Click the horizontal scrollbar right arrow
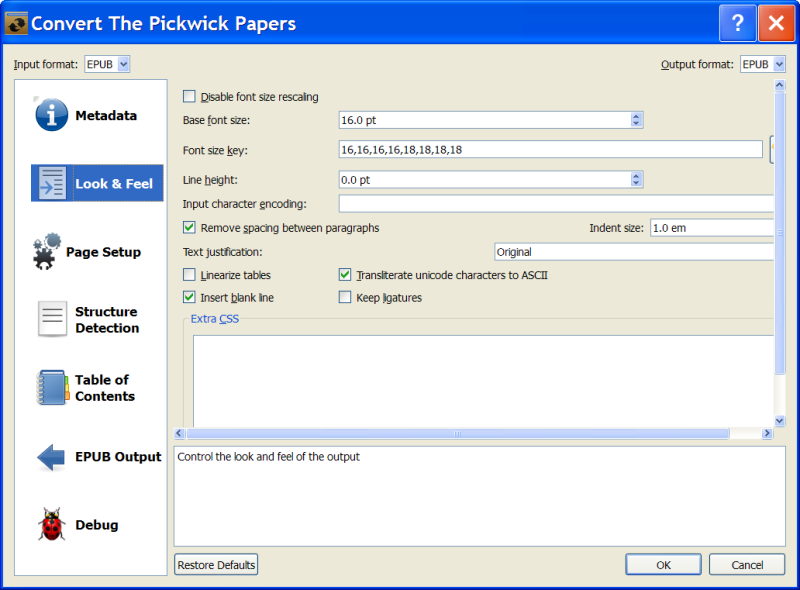 point(767,433)
